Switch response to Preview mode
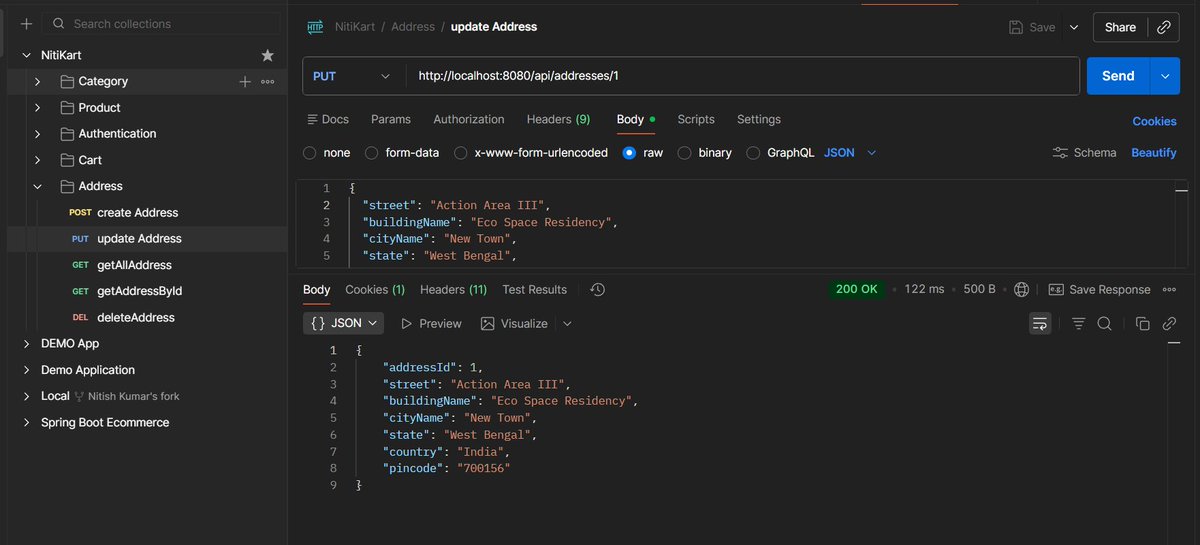 [x=431, y=324]
